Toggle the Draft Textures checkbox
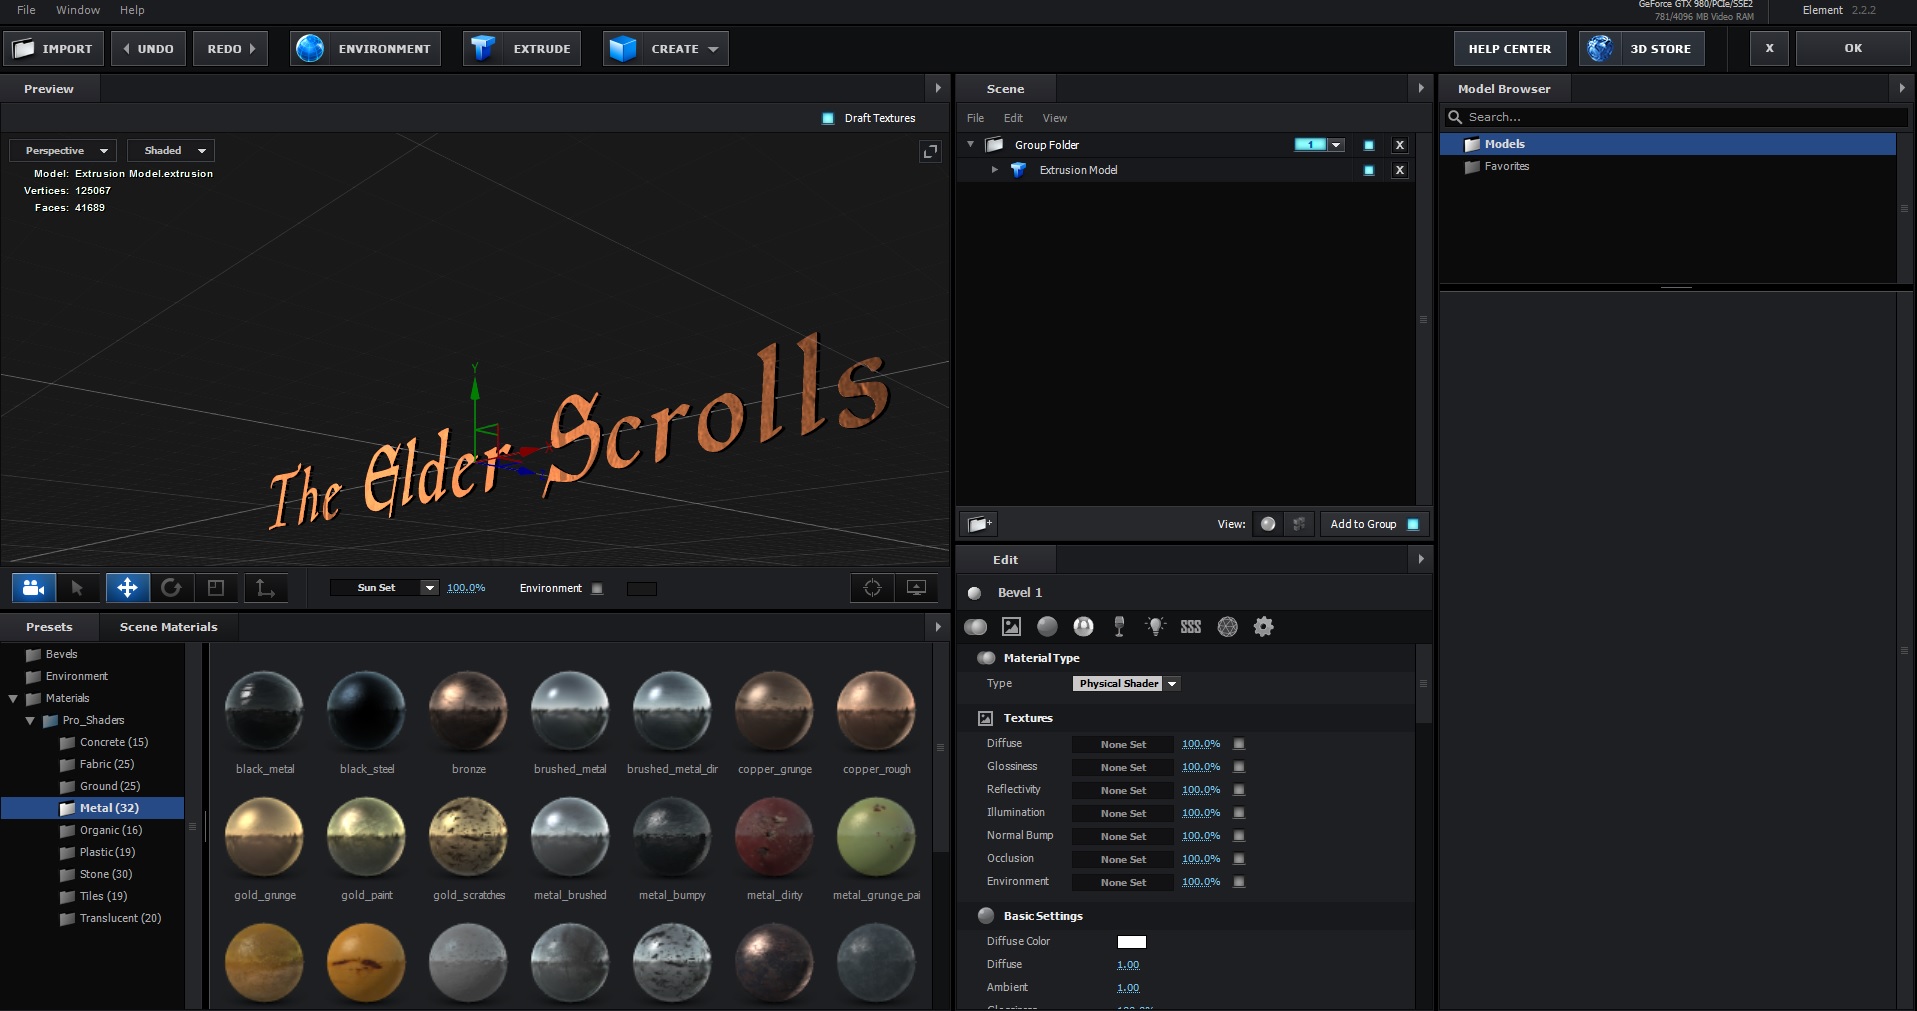 point(828,118)
